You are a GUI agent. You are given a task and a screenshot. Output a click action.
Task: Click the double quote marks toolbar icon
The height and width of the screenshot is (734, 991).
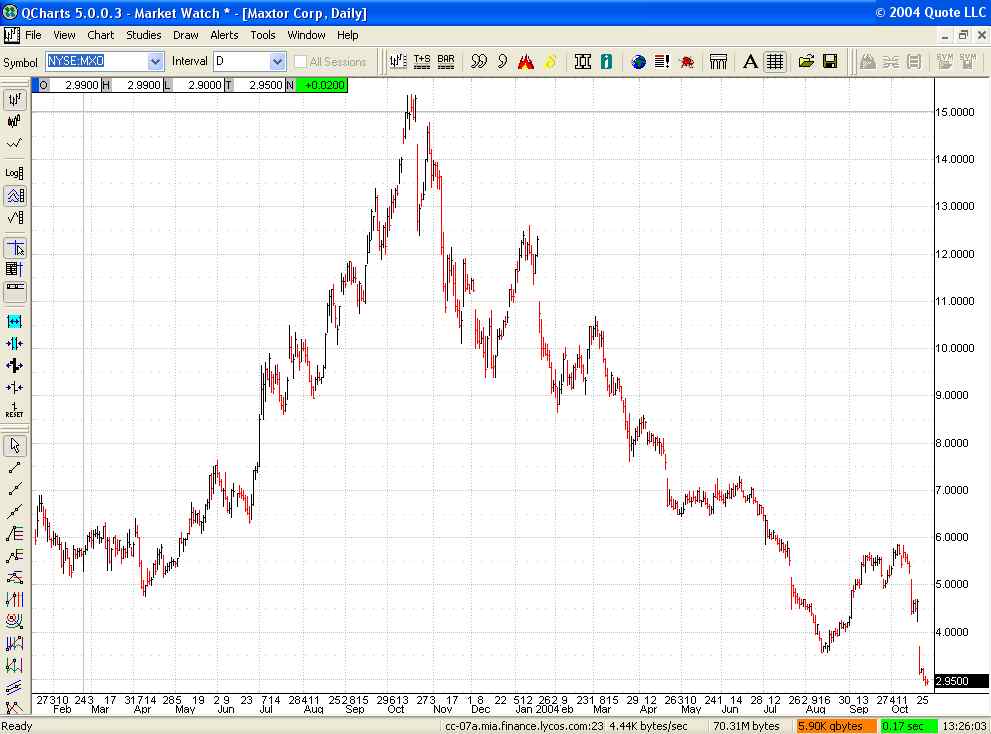click(x=479, y=61)
